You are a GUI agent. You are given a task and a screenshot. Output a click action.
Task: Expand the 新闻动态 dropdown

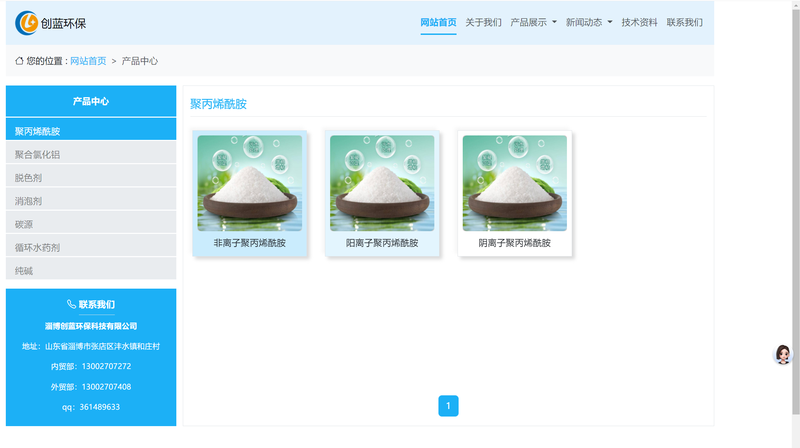589,22
